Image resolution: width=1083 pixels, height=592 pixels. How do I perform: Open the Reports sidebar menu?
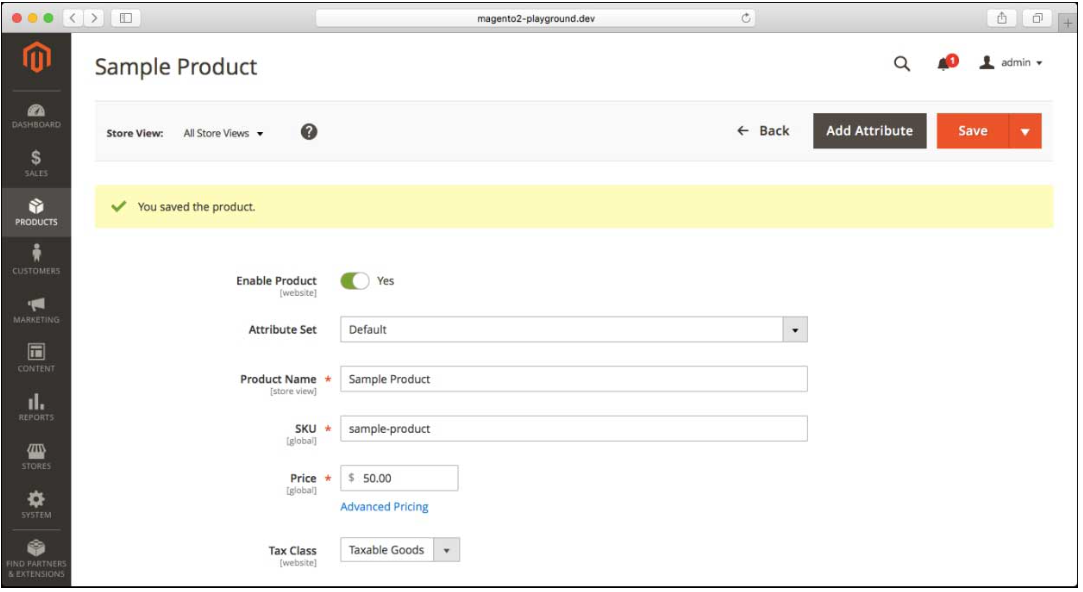point(36,406)
